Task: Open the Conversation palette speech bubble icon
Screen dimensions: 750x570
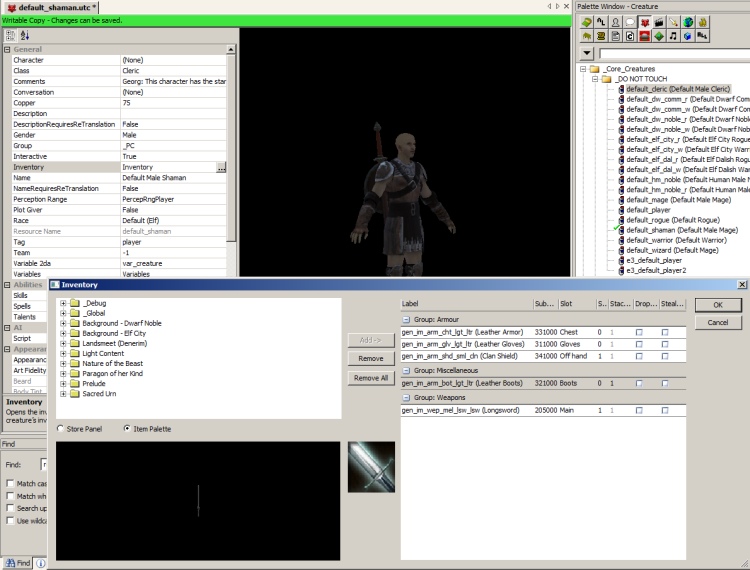Action: click(630, 22)
